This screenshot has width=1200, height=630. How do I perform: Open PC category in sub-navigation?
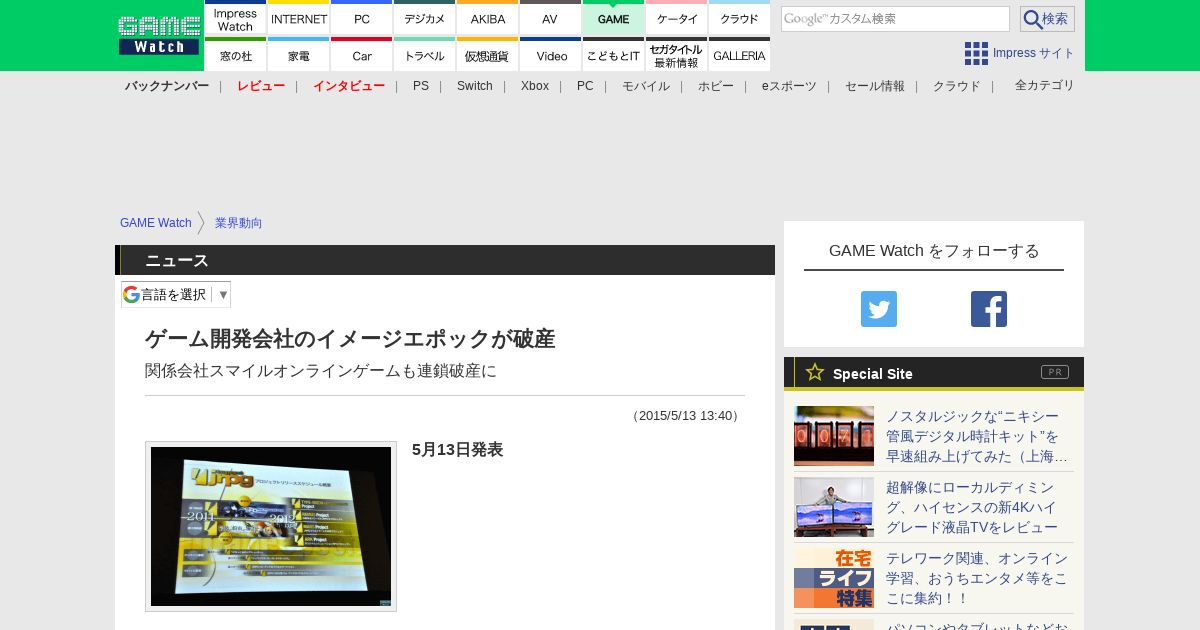pyautogui.click(x=585, y=86)
